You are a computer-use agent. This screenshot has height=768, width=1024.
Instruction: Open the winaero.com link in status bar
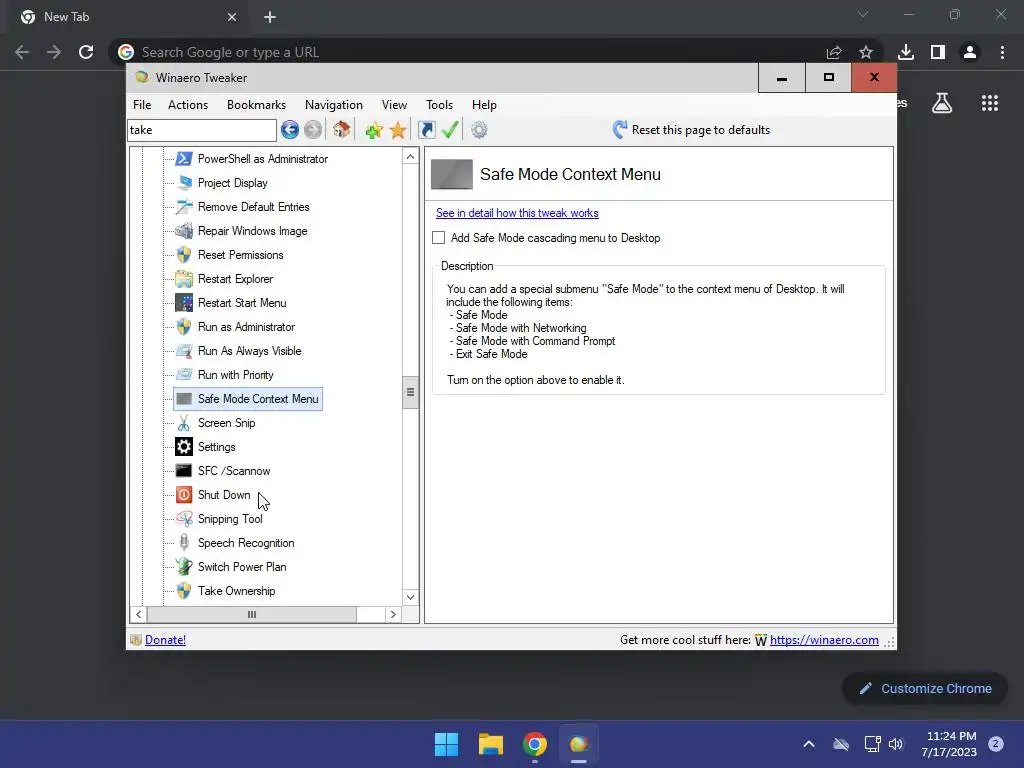(x=824, y=640)
